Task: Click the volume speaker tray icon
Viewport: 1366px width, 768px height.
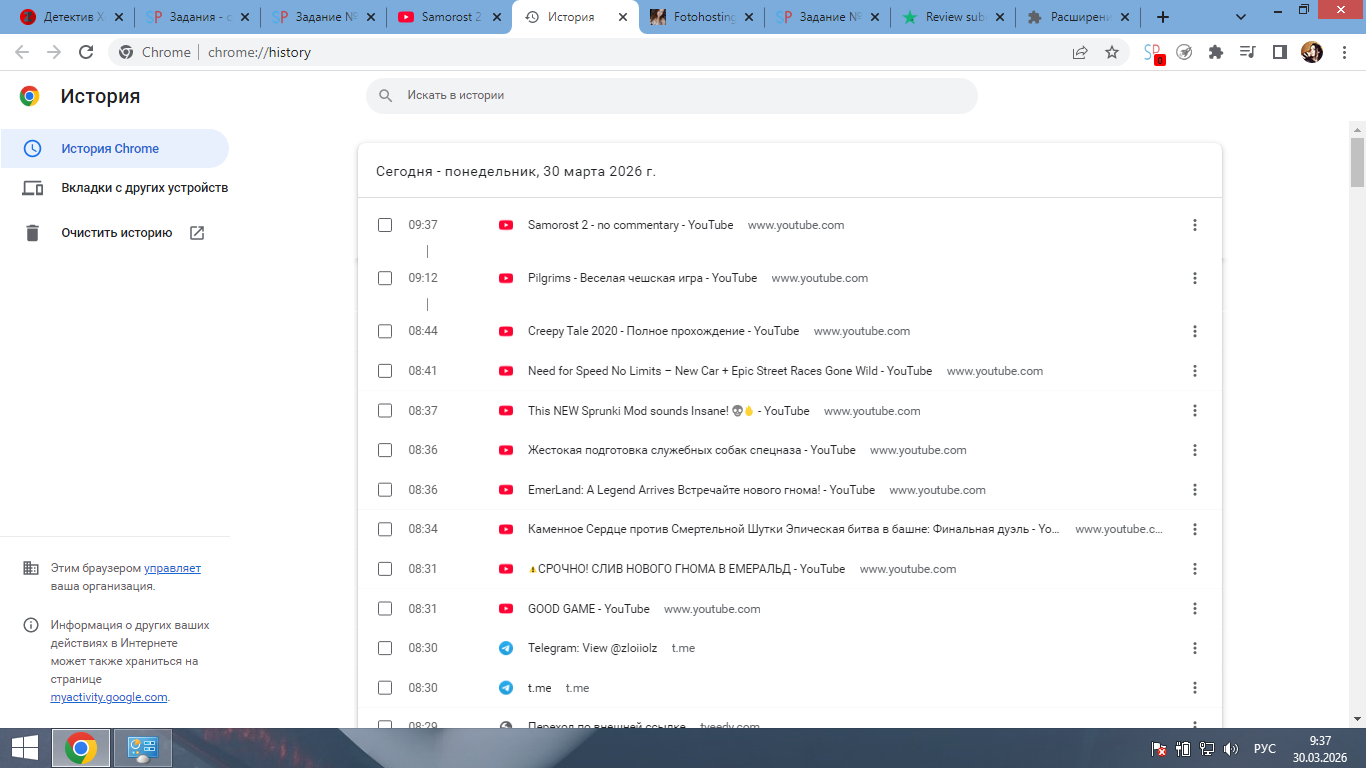Action: pos(1231,749)
